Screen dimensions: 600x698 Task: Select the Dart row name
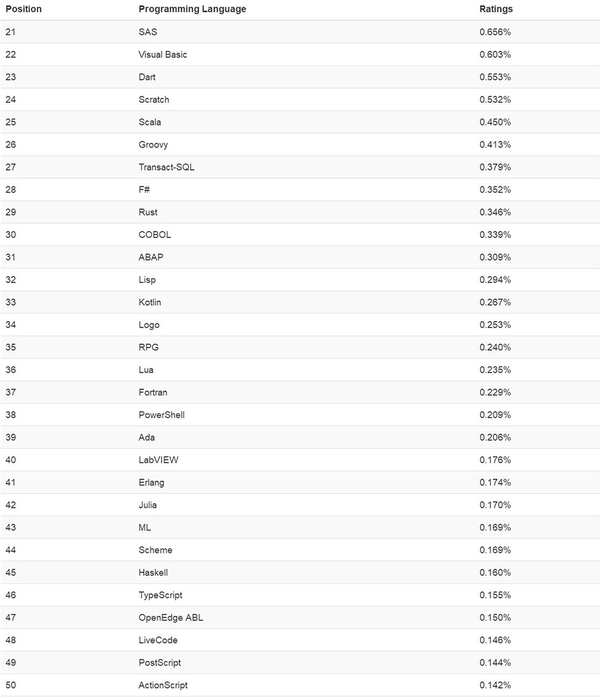click(147, 77)
